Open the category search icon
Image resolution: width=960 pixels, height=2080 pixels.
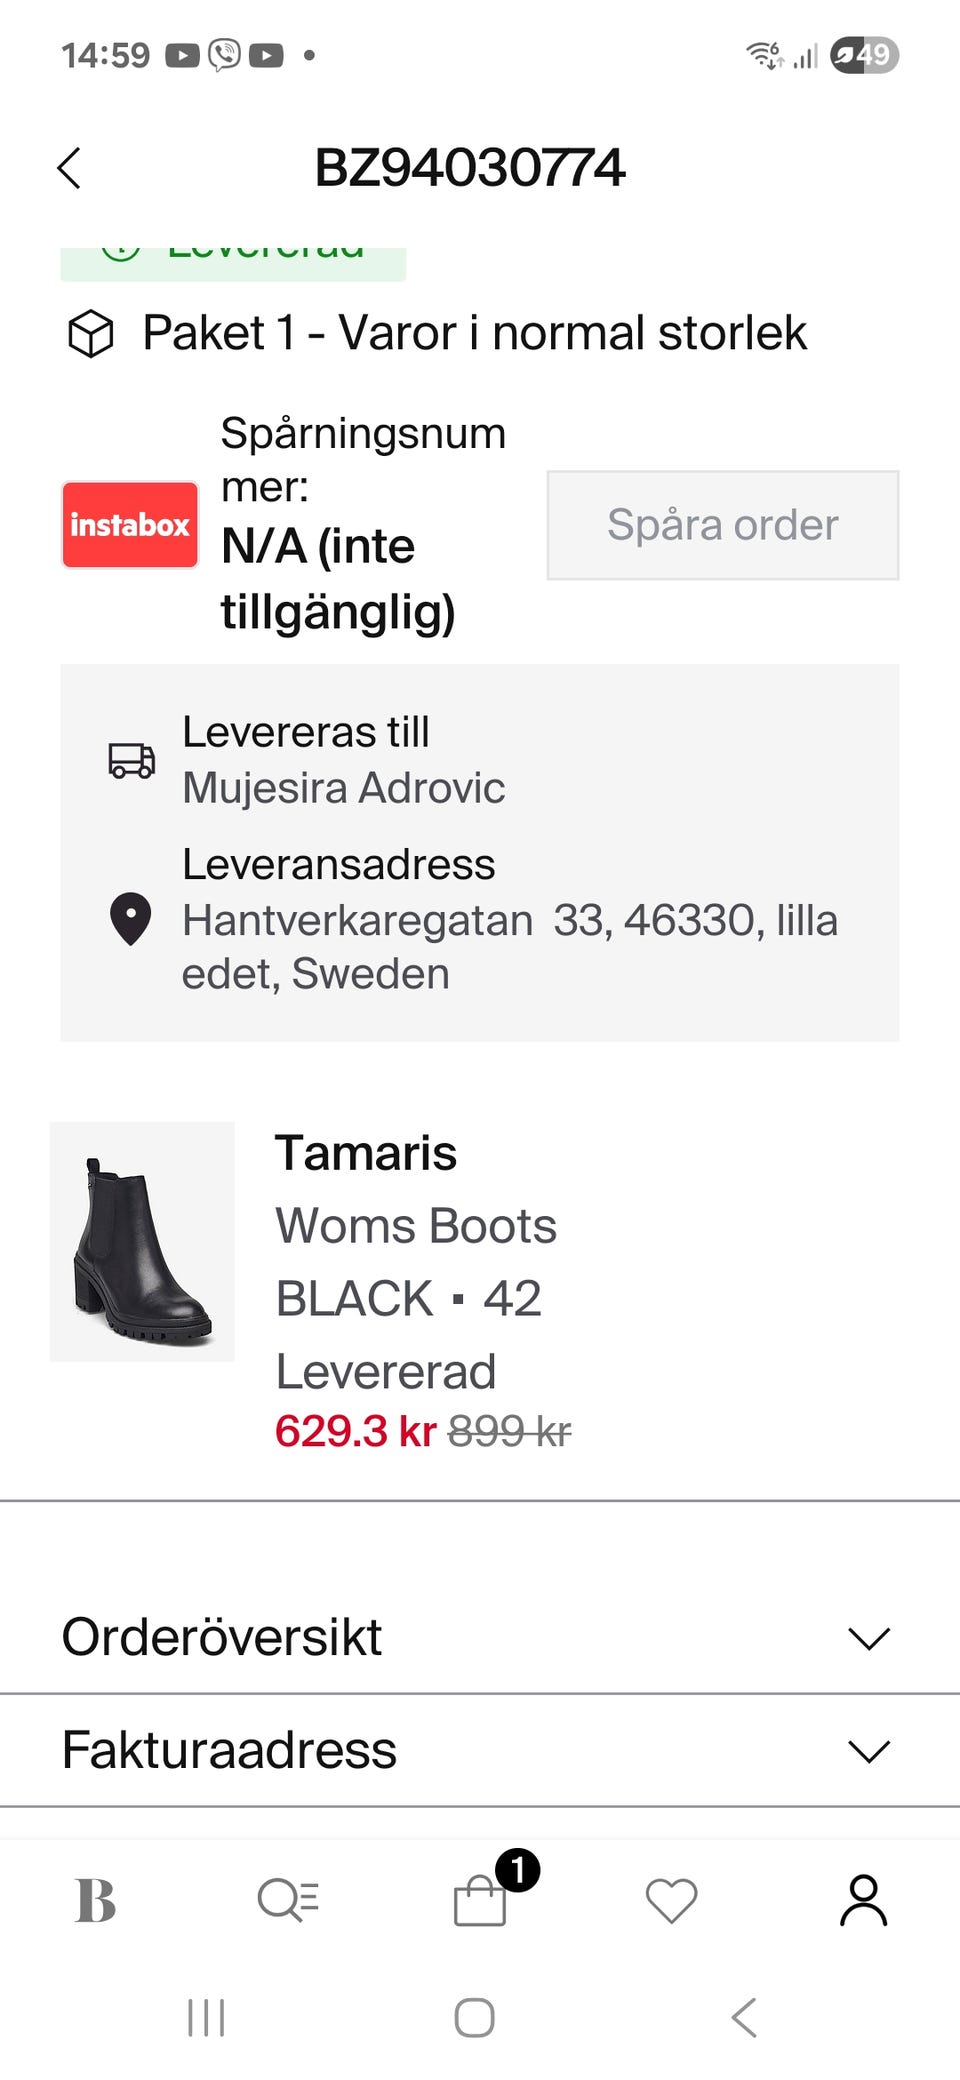(288, 1900)
